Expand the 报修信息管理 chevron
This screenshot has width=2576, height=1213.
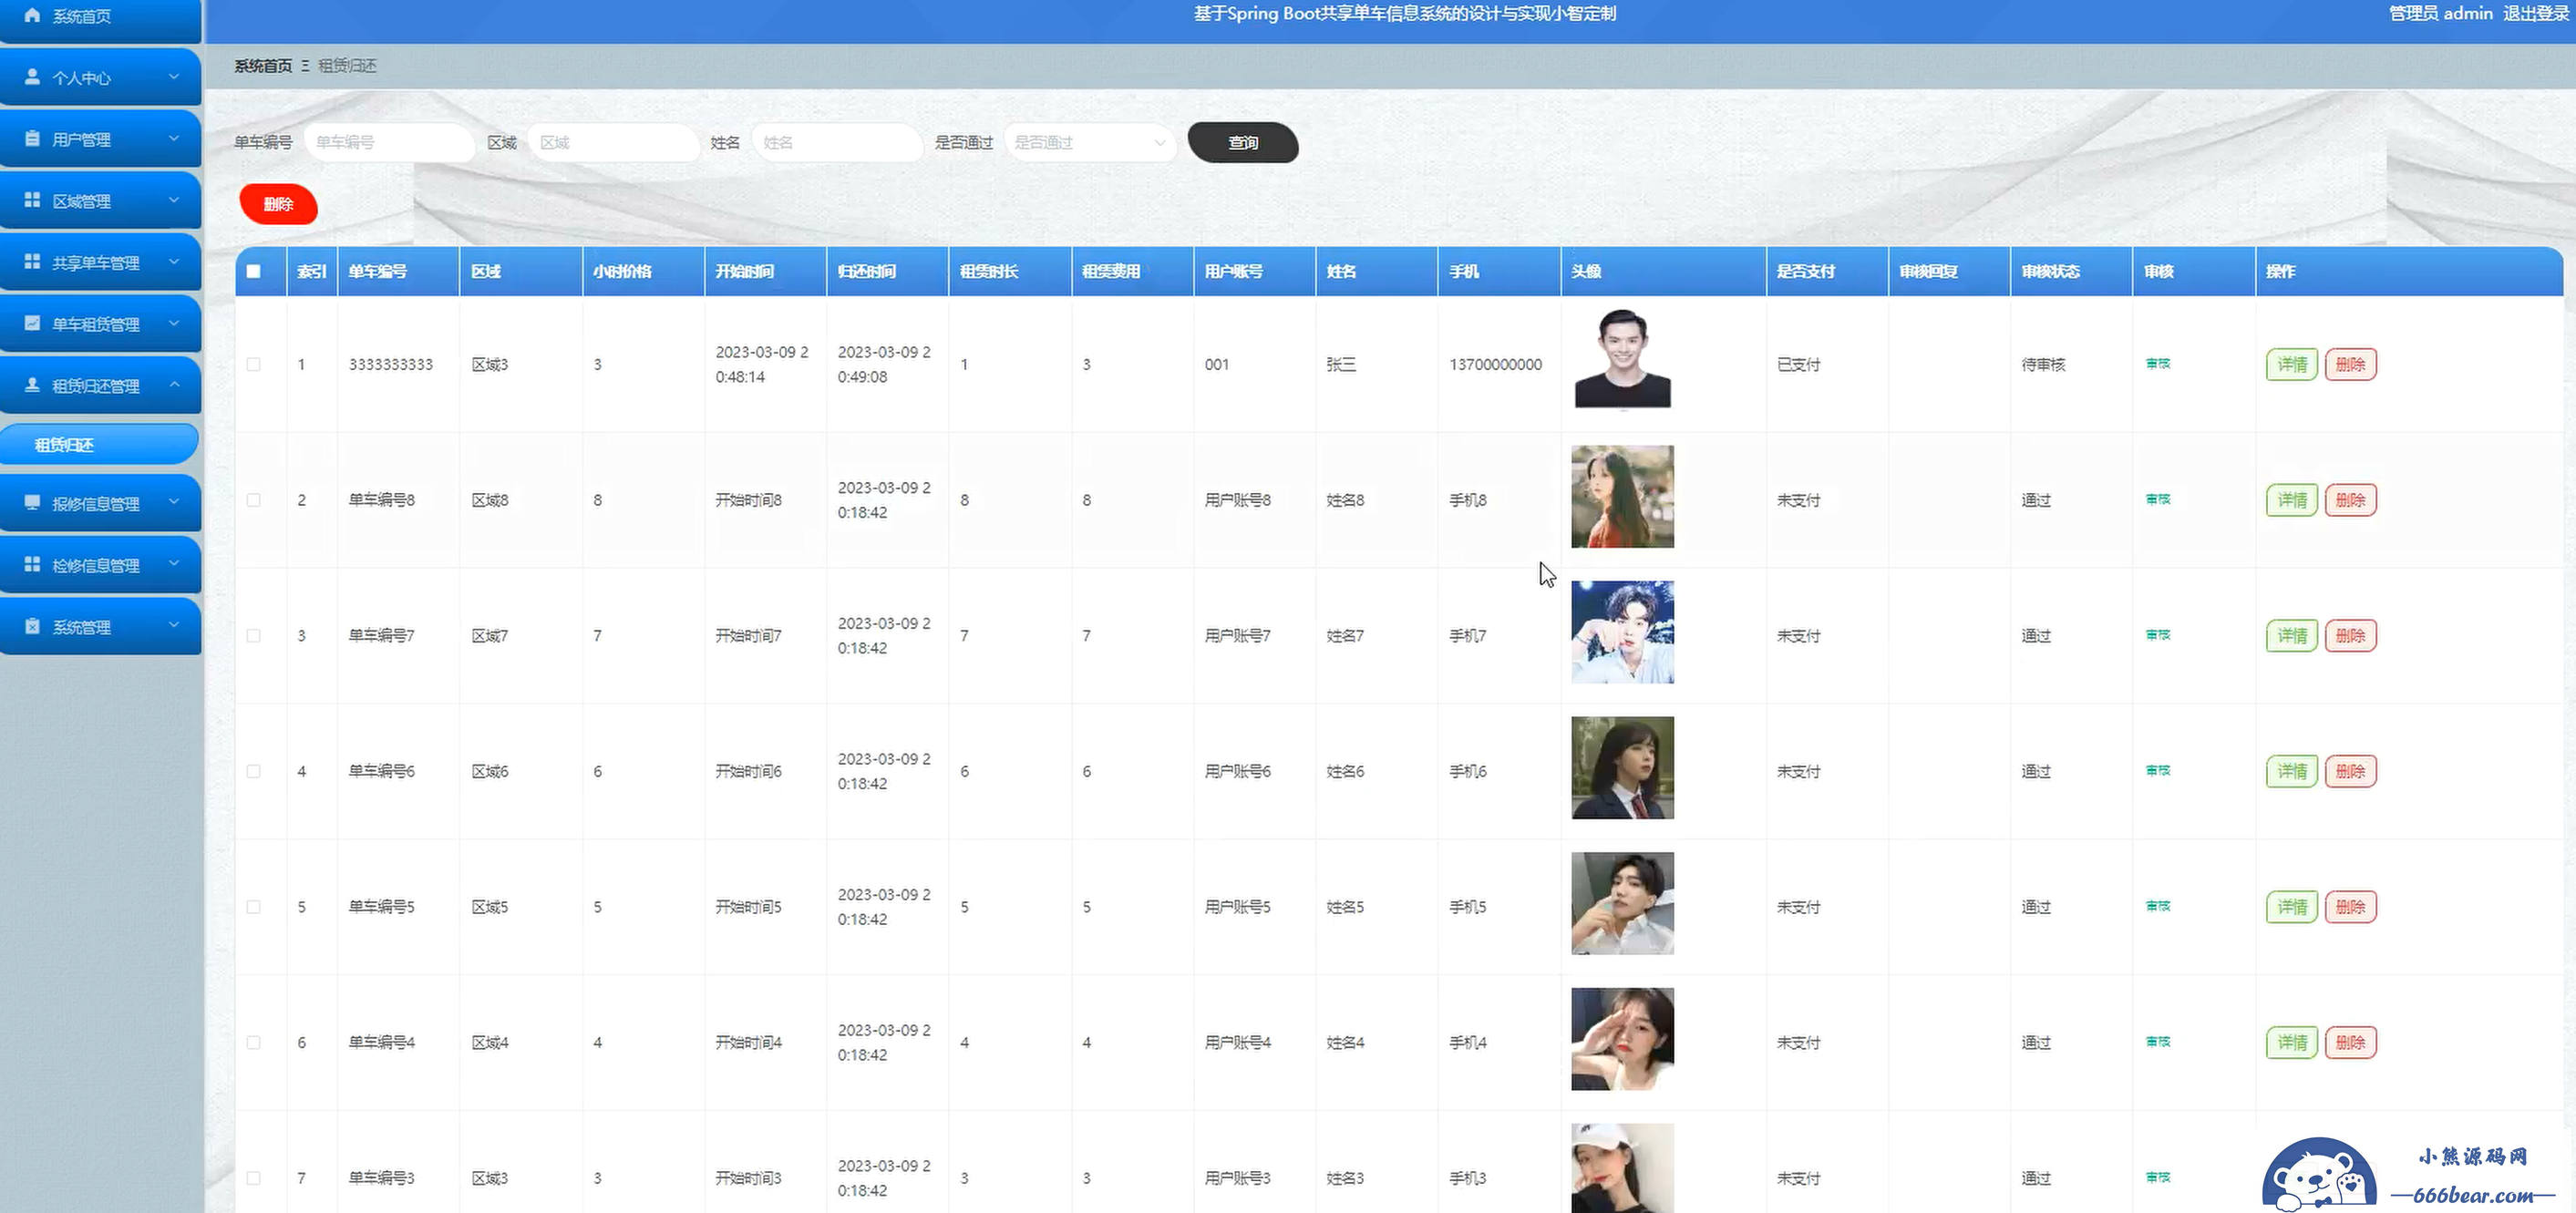click(174, 503)
